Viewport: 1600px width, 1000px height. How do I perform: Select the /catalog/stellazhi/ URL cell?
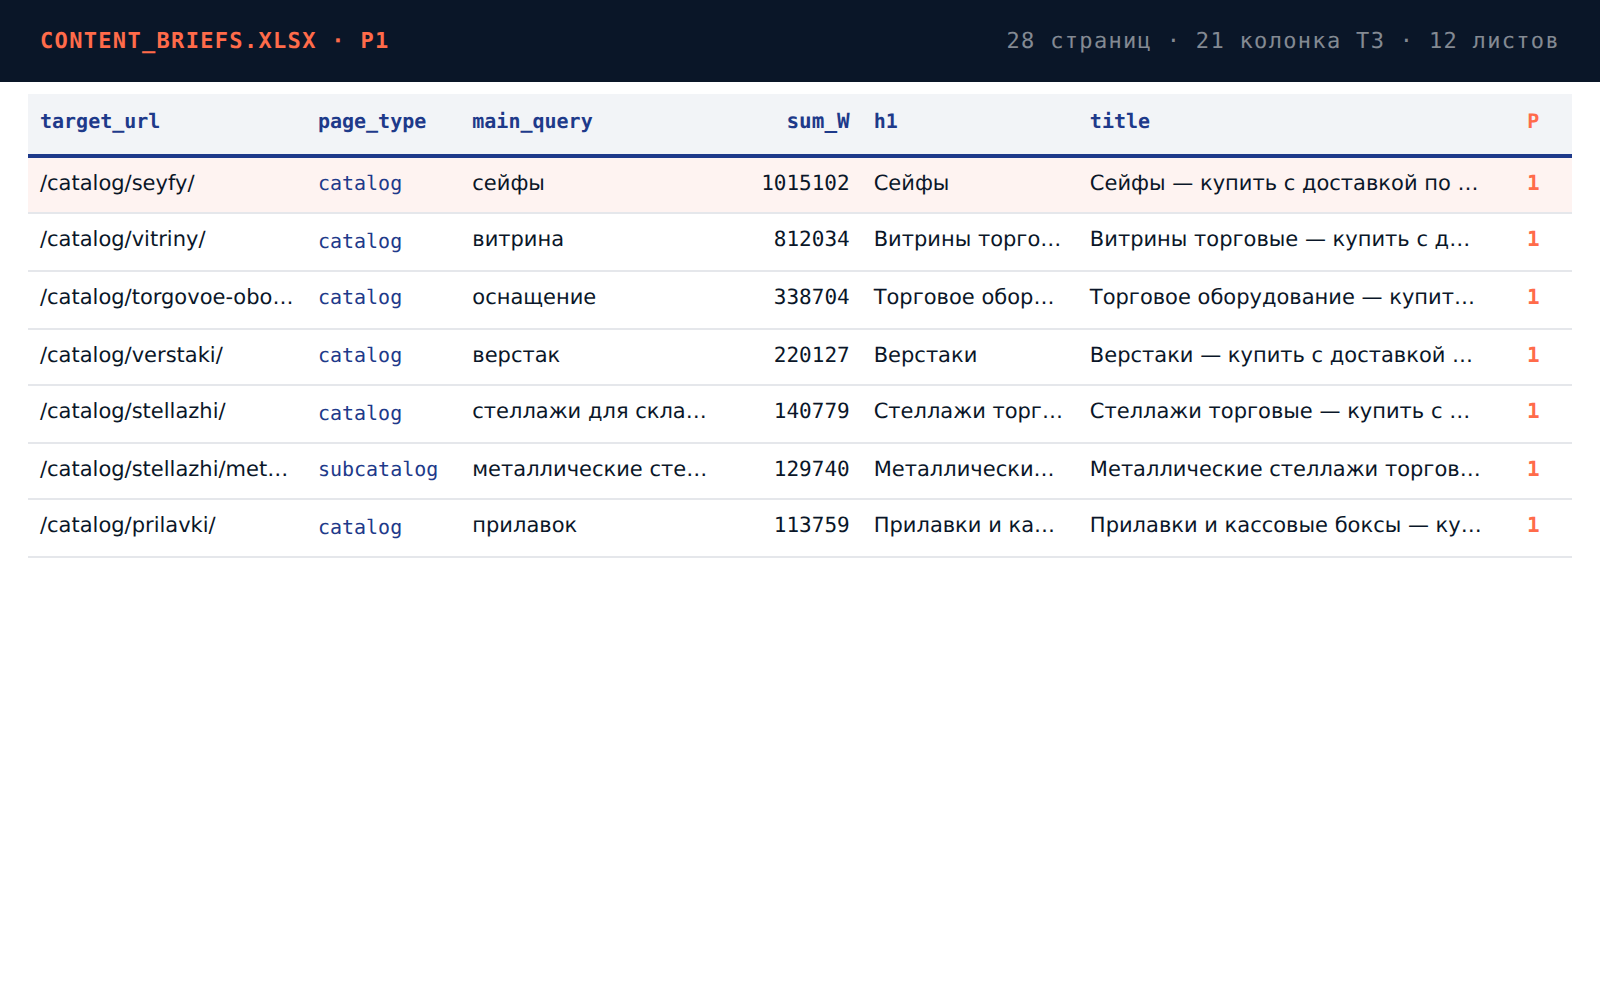[x=133, y=411]
